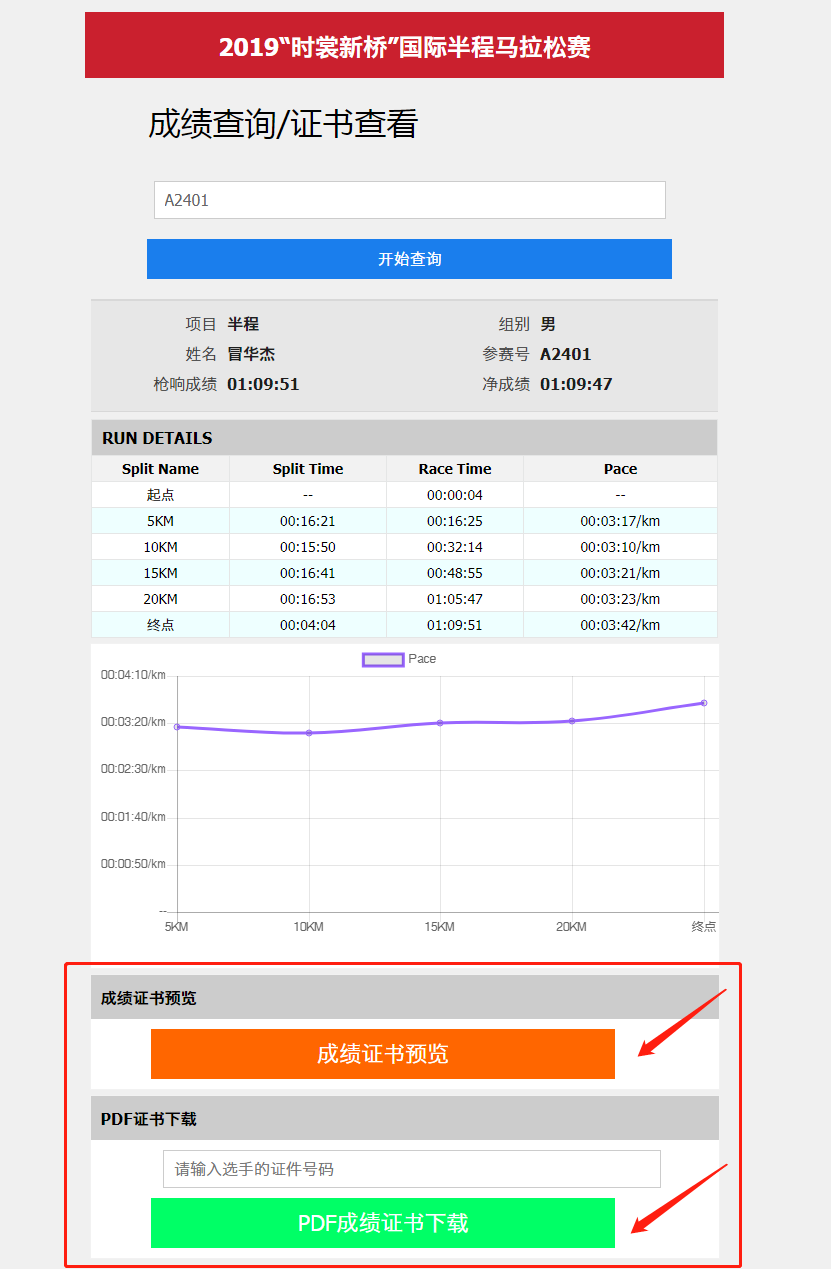Image resolution: width=831 pixels, height=1269 pixels.
Task: Click the 5KM data point on chart
Action: tap(177, 727)
